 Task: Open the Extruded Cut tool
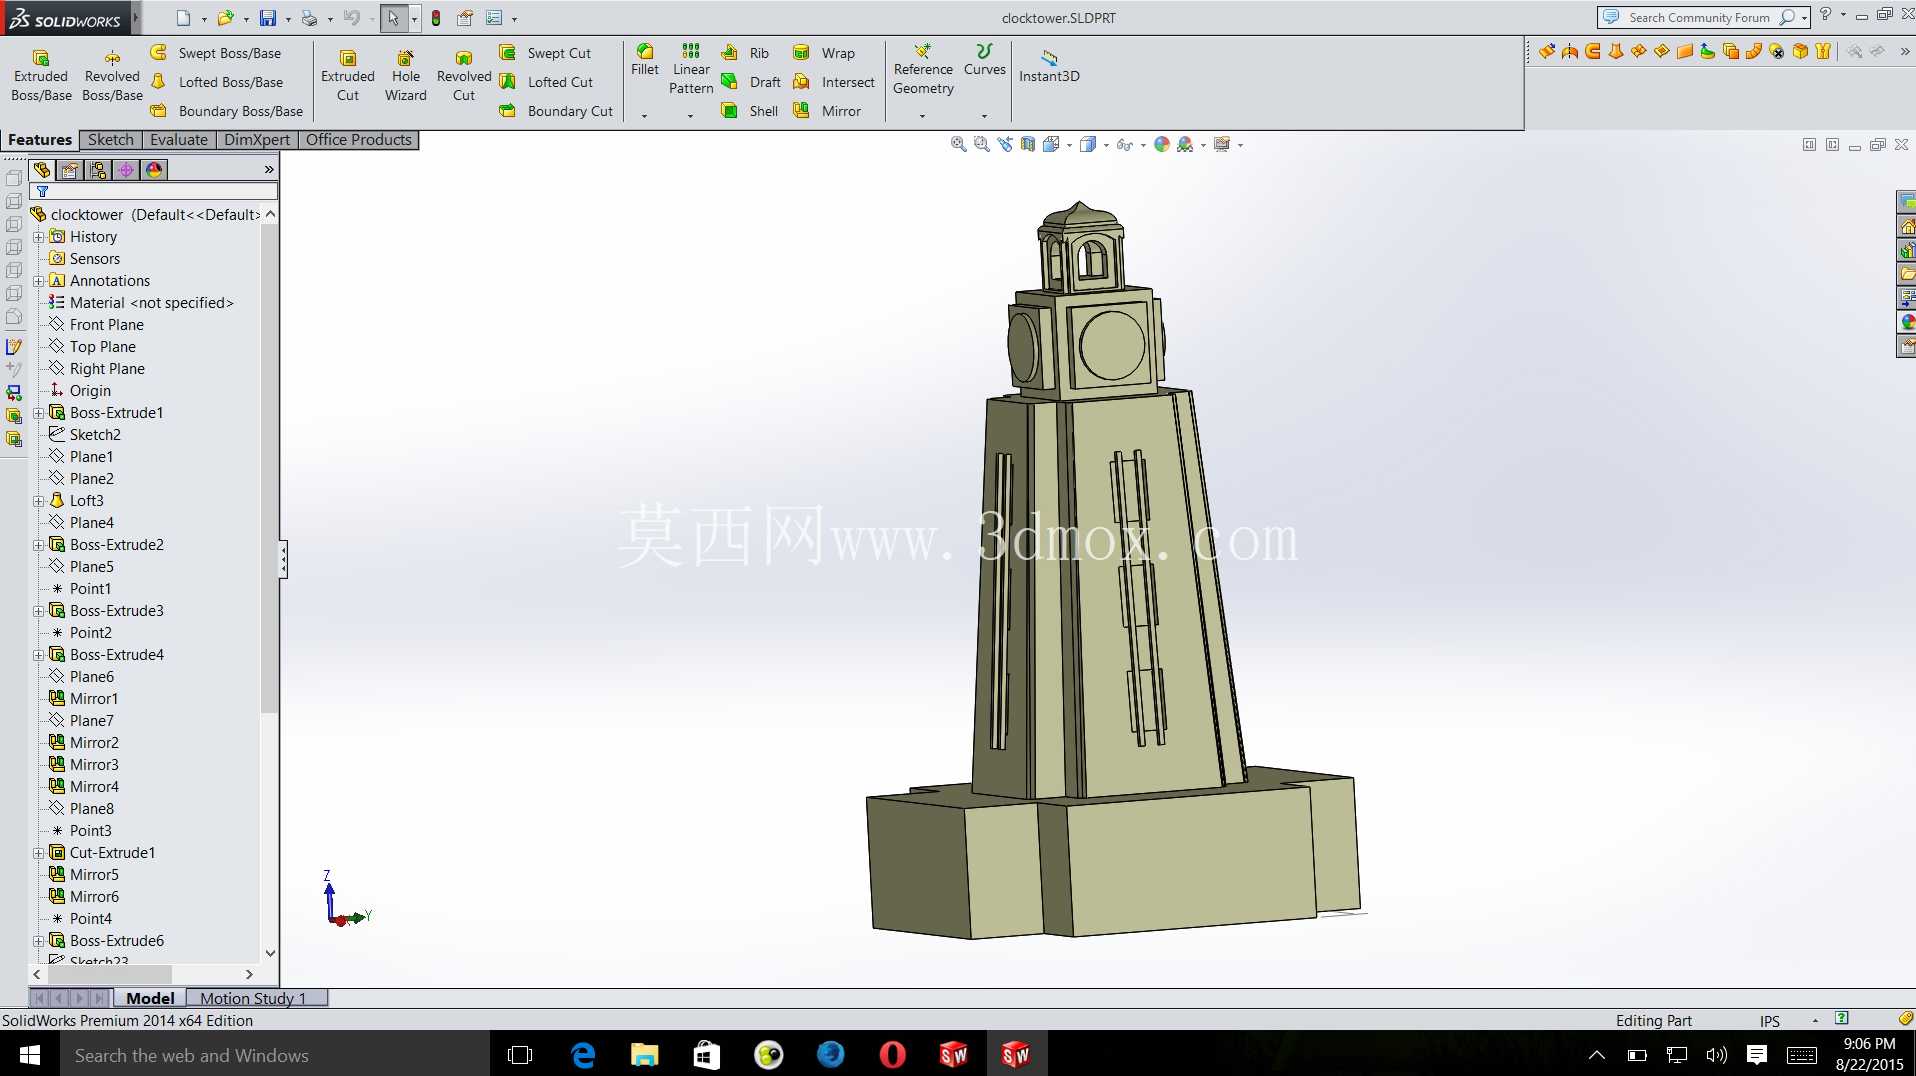[x=348, y=75]
